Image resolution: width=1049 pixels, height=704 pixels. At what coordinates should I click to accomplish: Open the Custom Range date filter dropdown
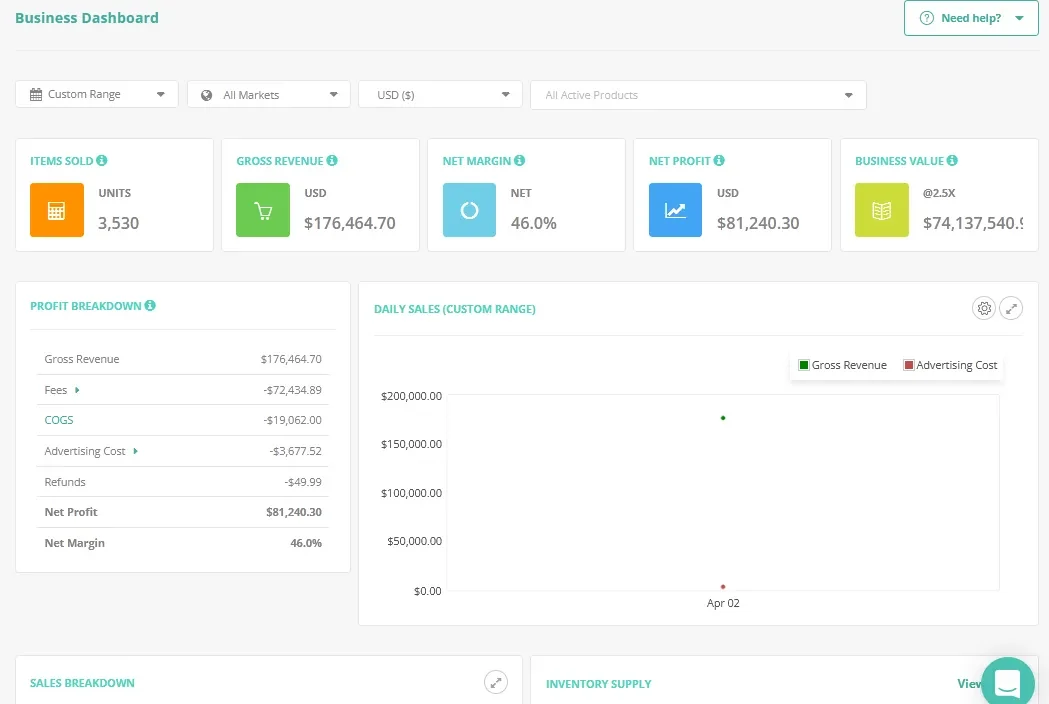(96, 94)
